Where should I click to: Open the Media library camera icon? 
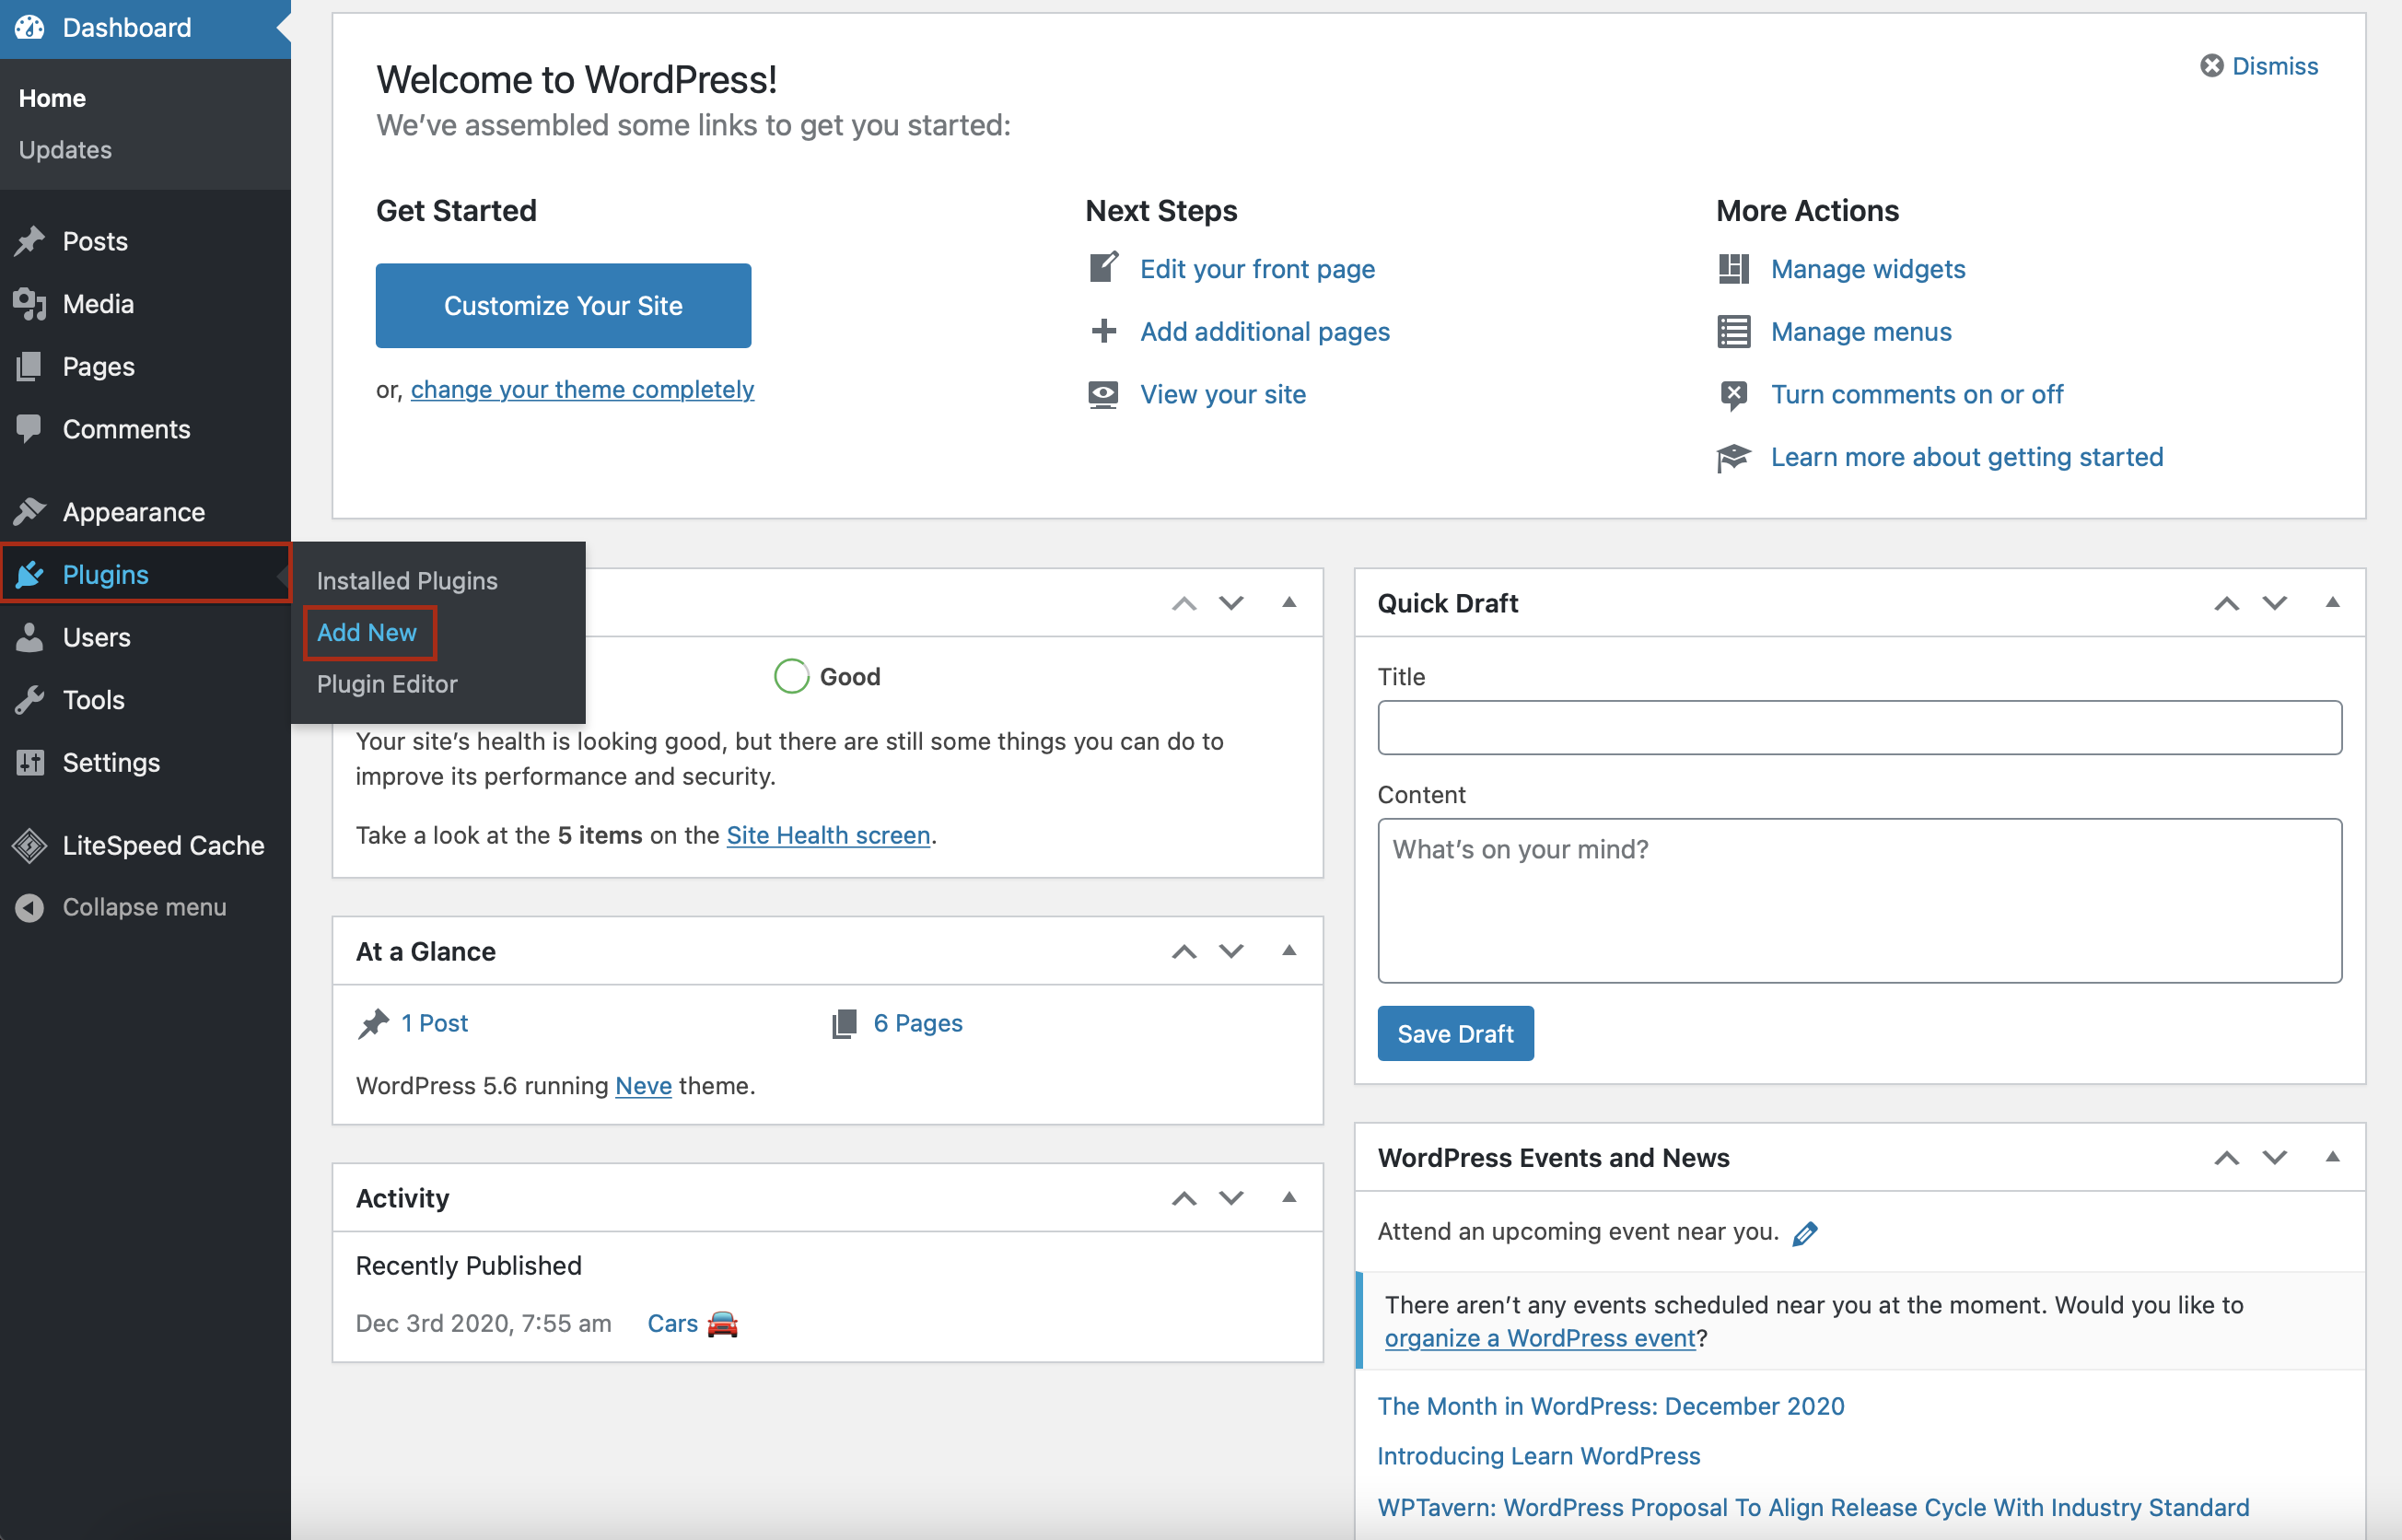(x=31, y=304)
